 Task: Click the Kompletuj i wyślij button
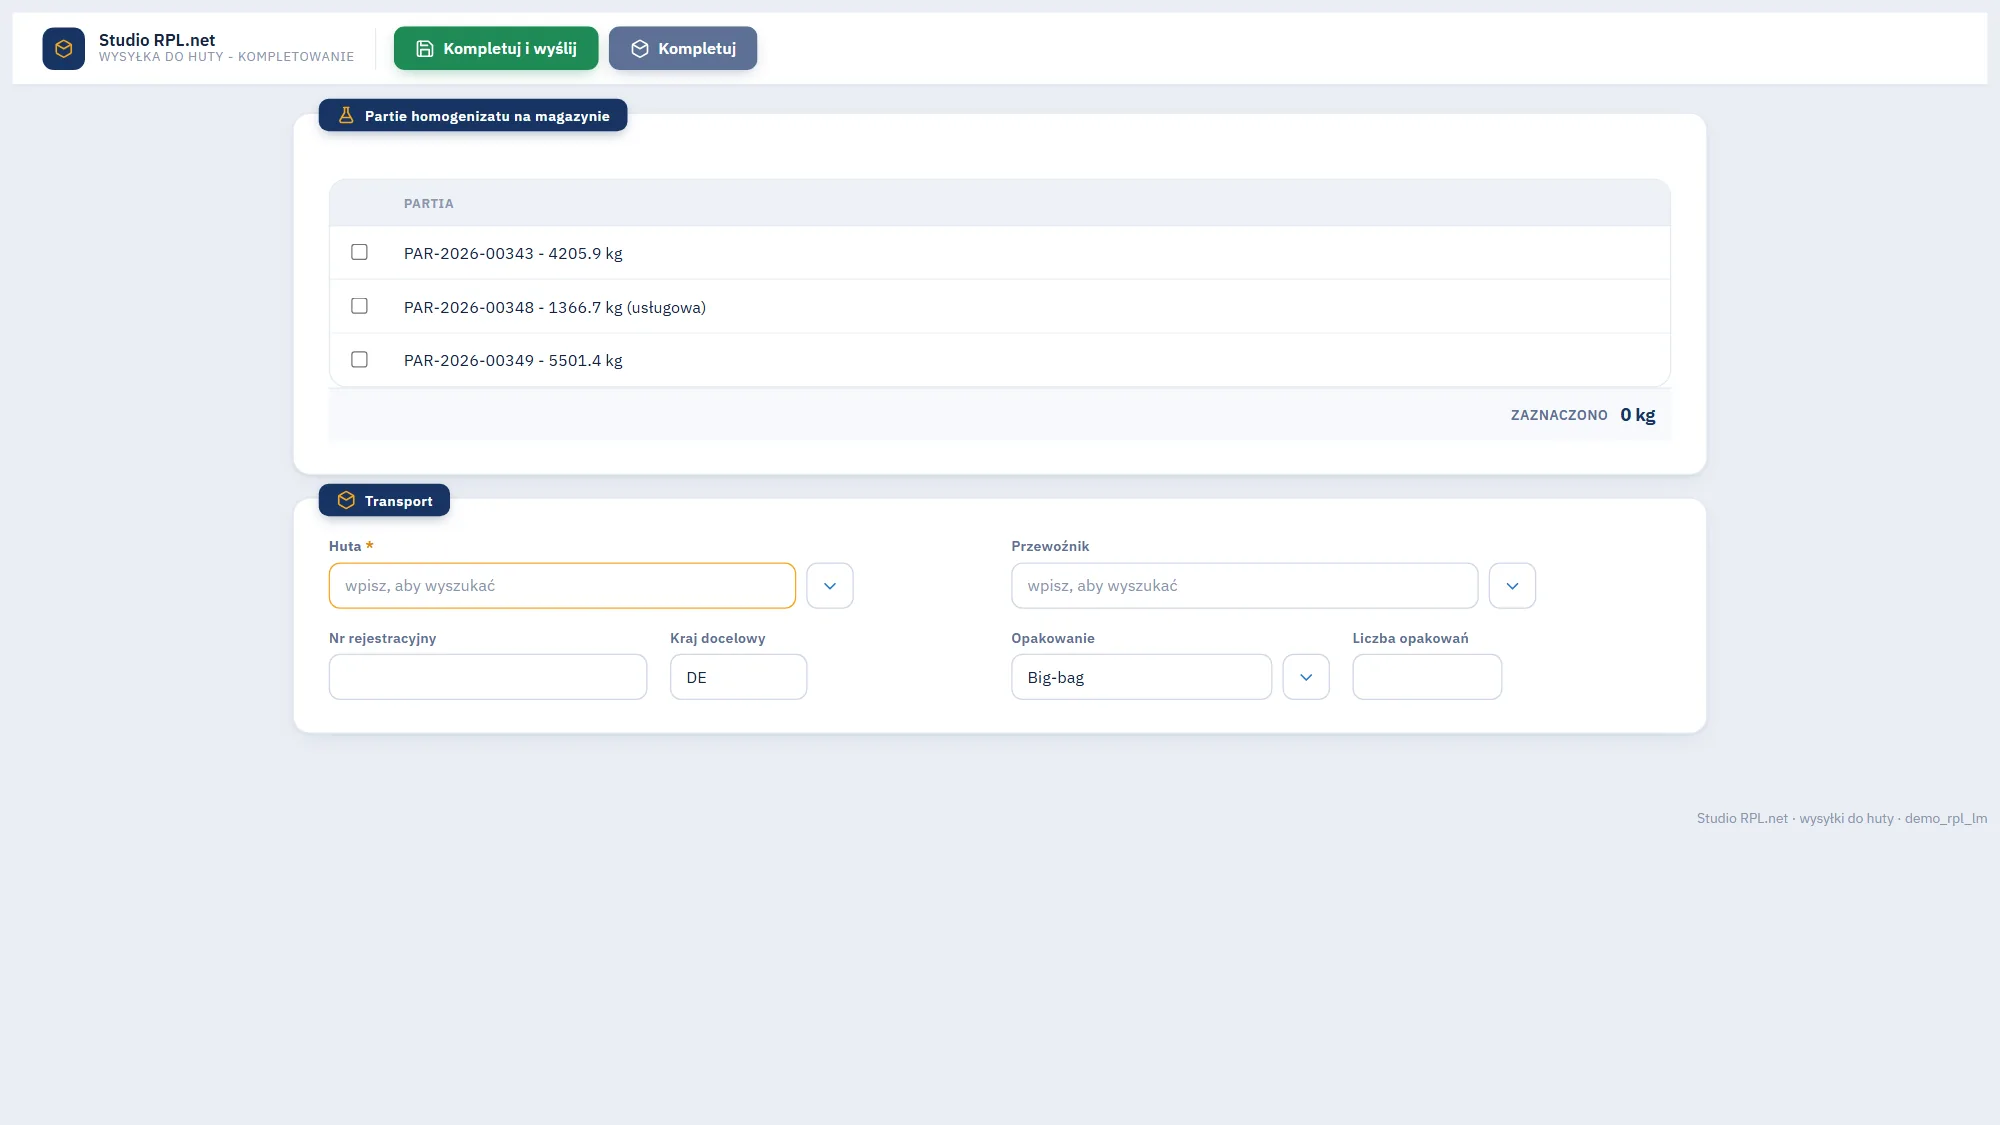496,48
